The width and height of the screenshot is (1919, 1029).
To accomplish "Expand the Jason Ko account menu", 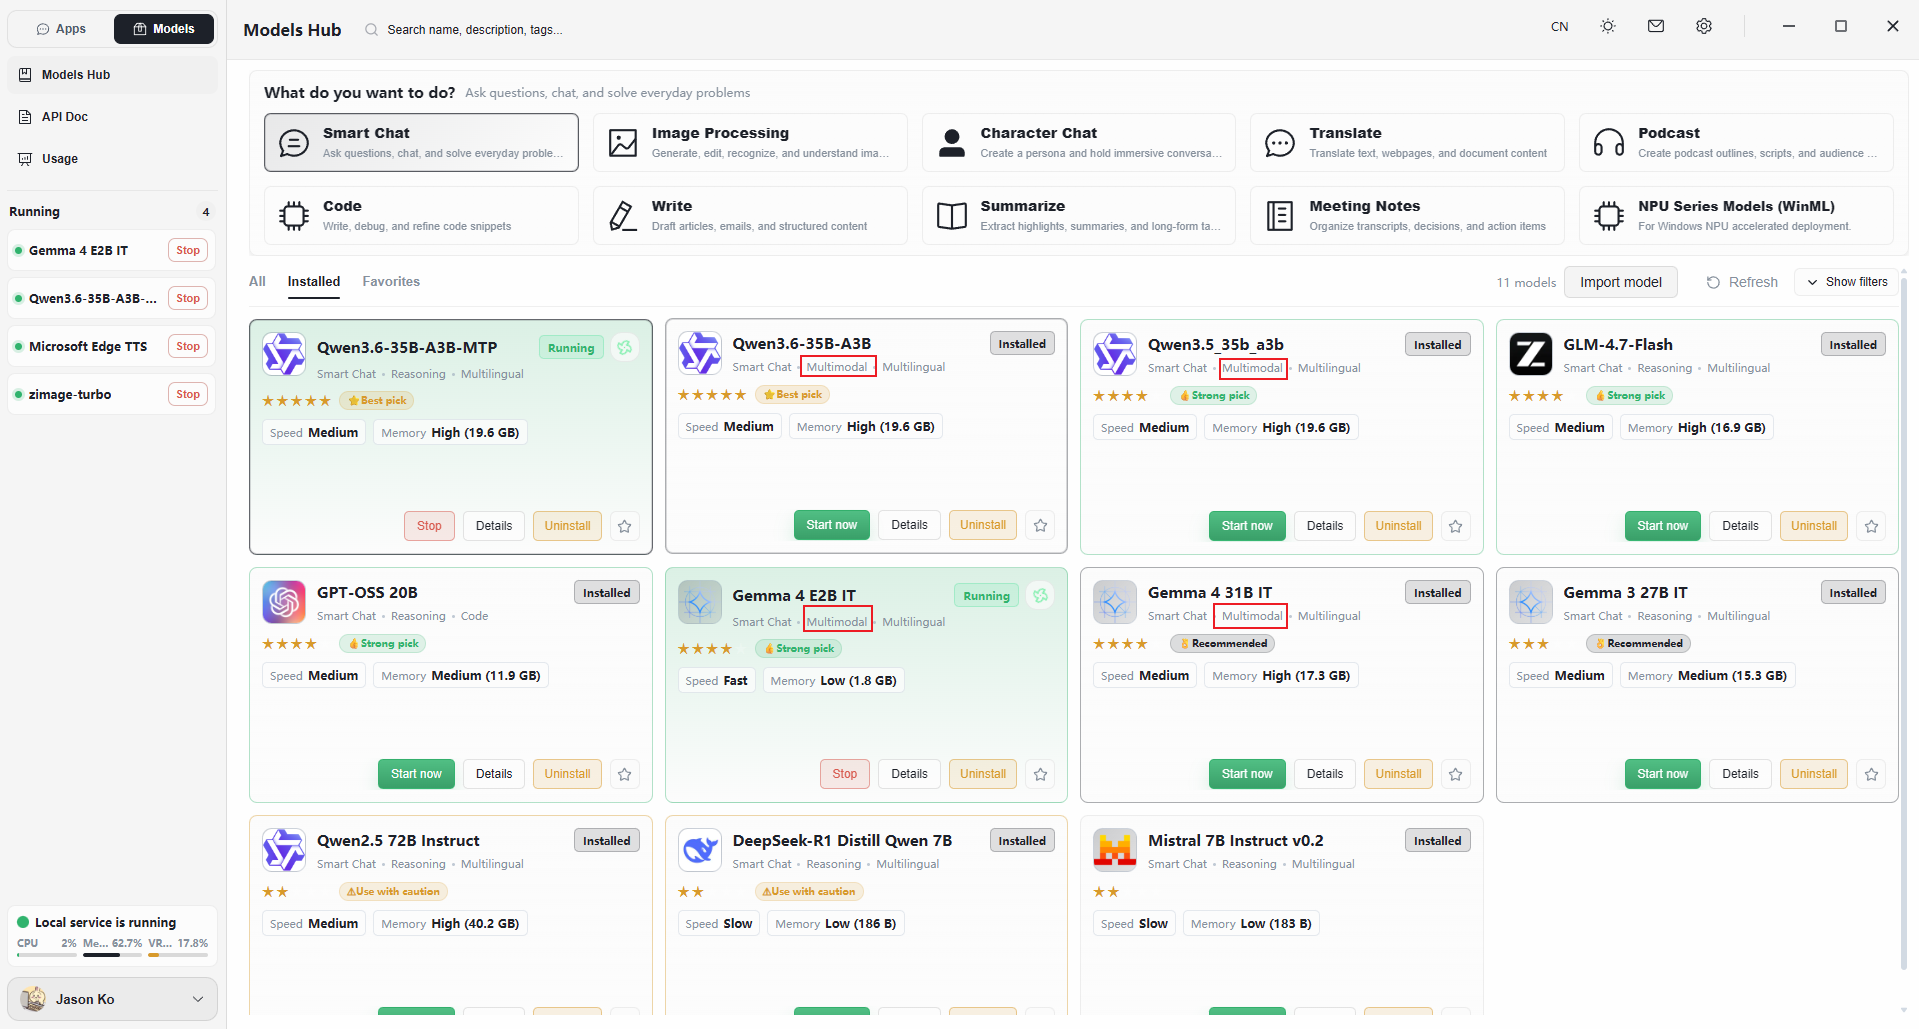I will (x=113, y=999).
